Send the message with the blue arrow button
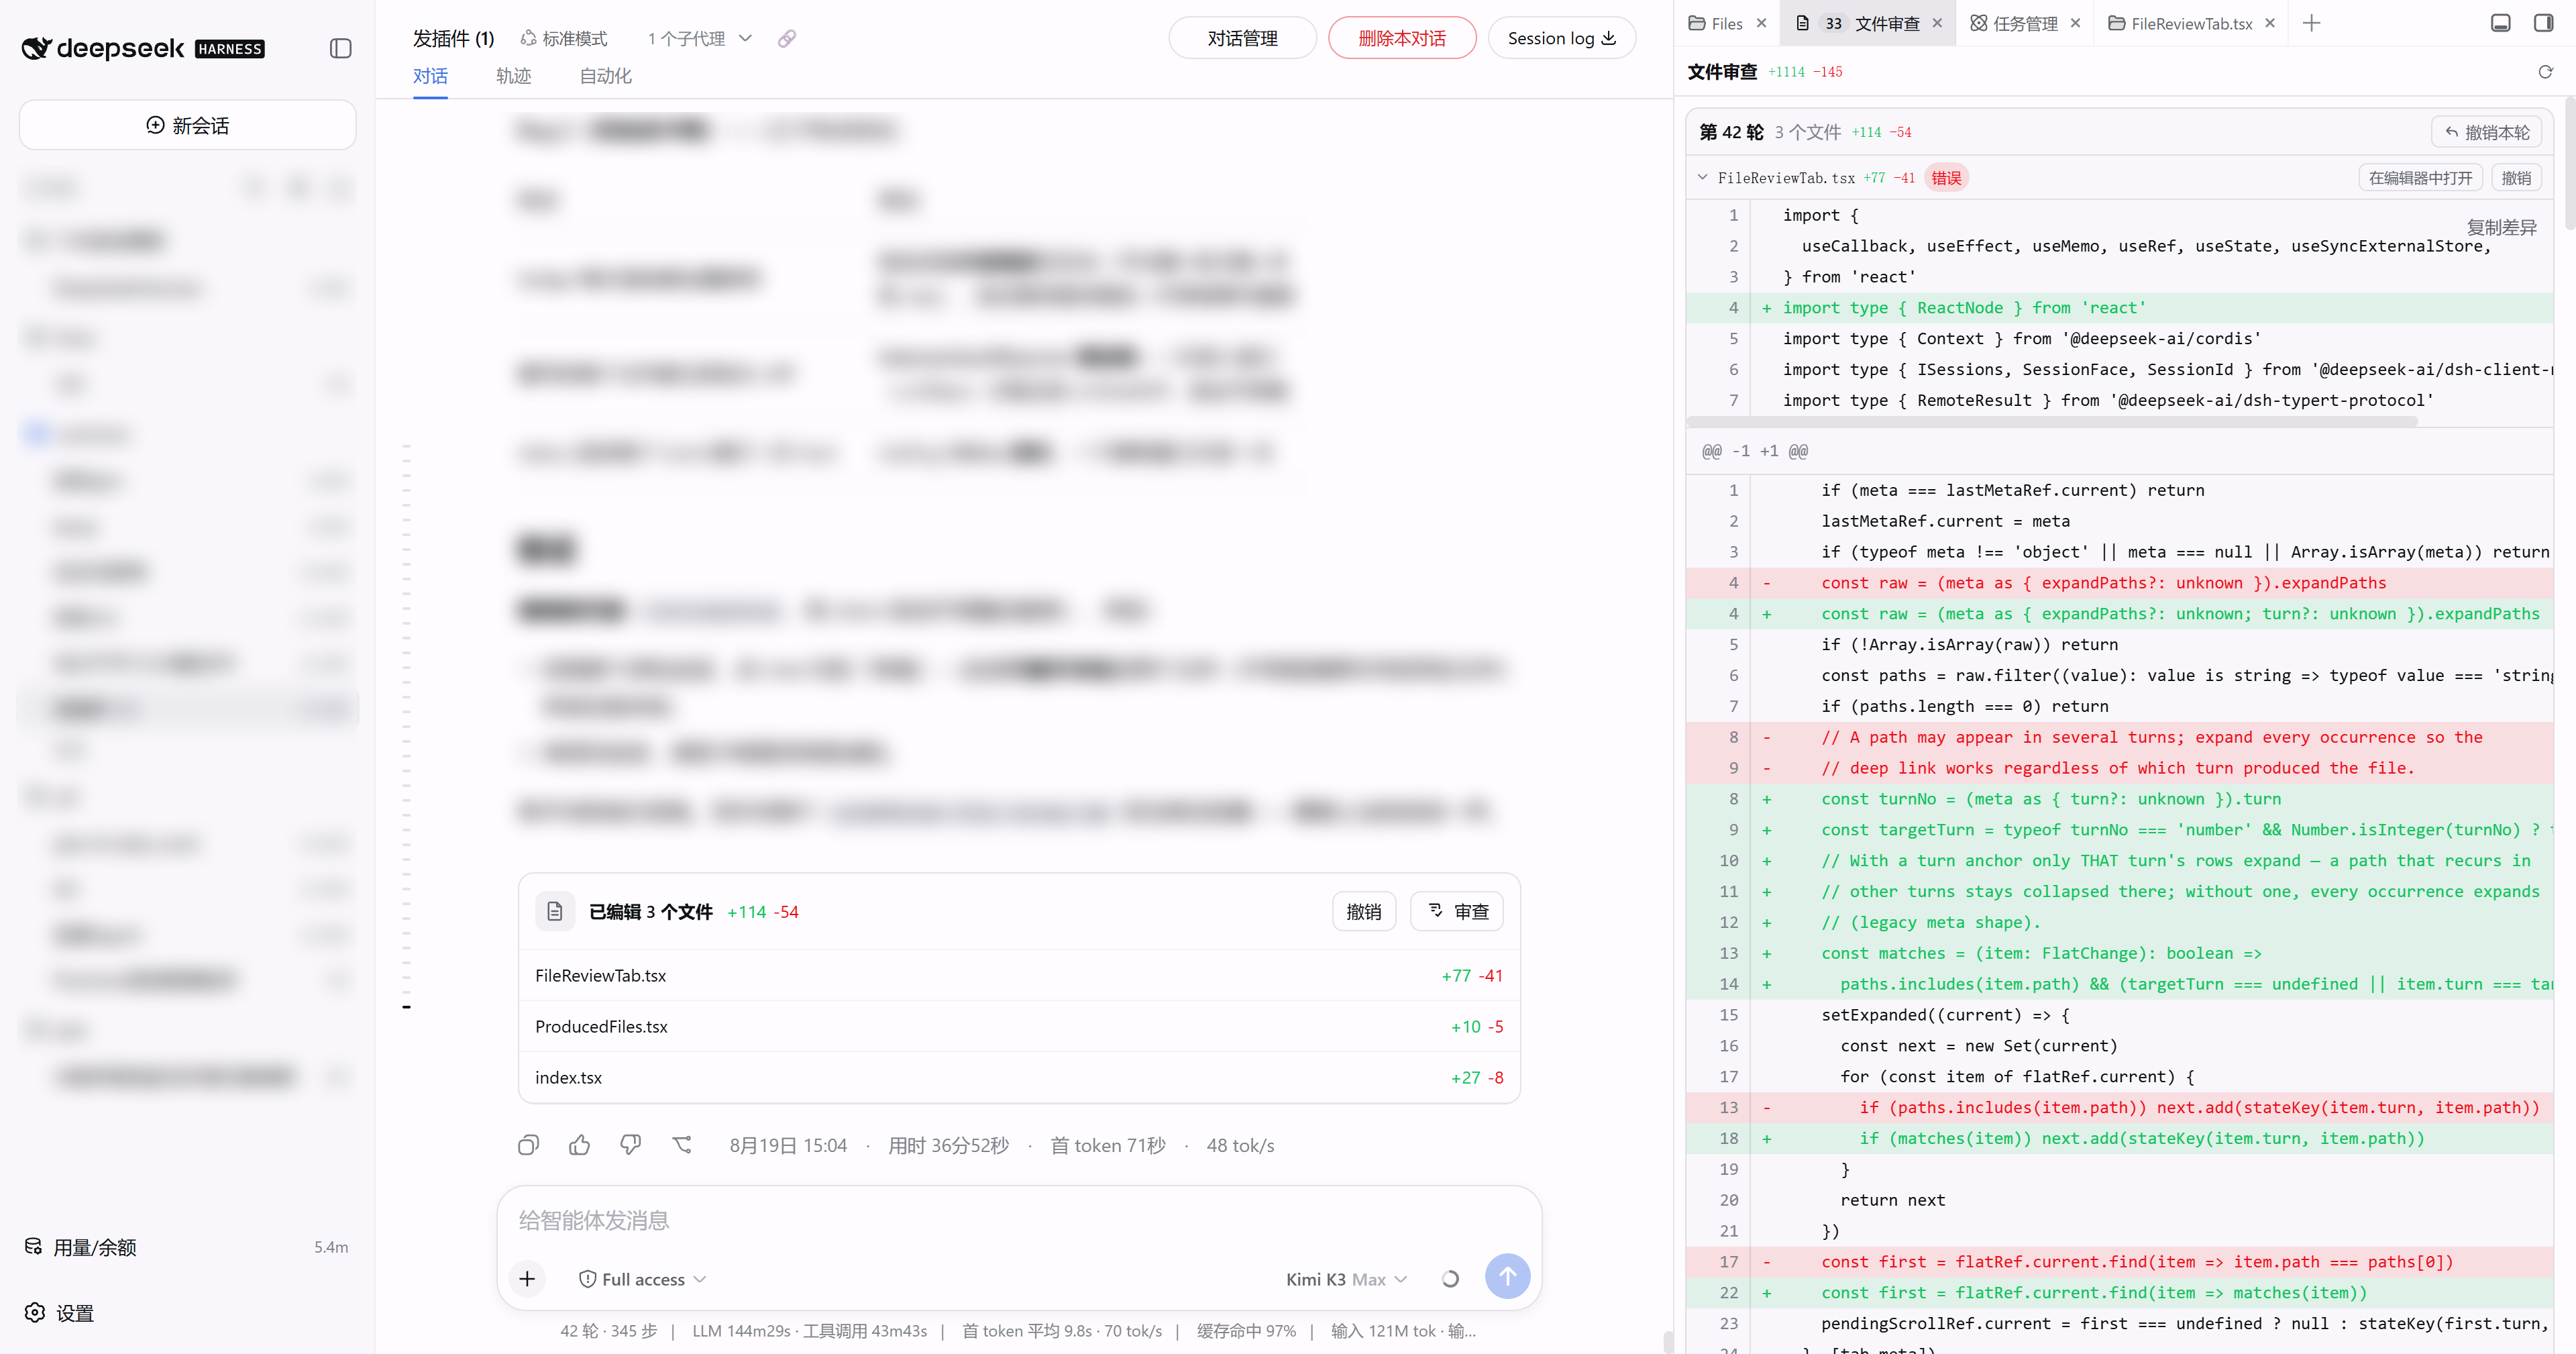 coord(1507,1276)
